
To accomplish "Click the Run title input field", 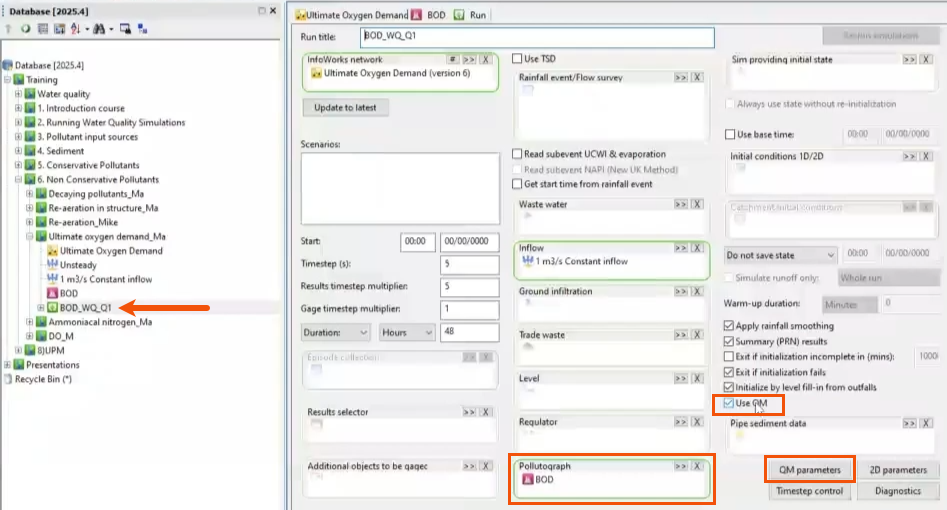I will pyautogui.click(x=537, y=37).
